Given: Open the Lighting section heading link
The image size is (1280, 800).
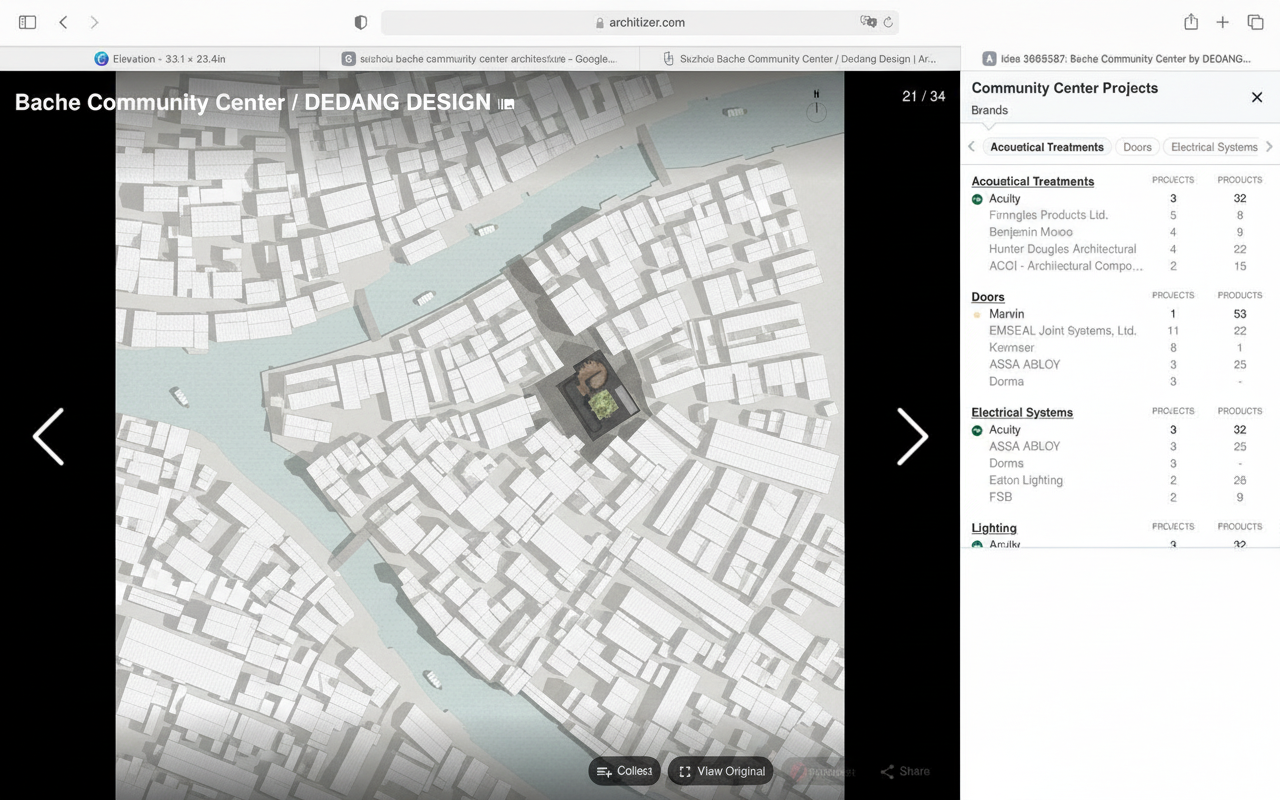Looking at the screenshot, I should (993, 528).
